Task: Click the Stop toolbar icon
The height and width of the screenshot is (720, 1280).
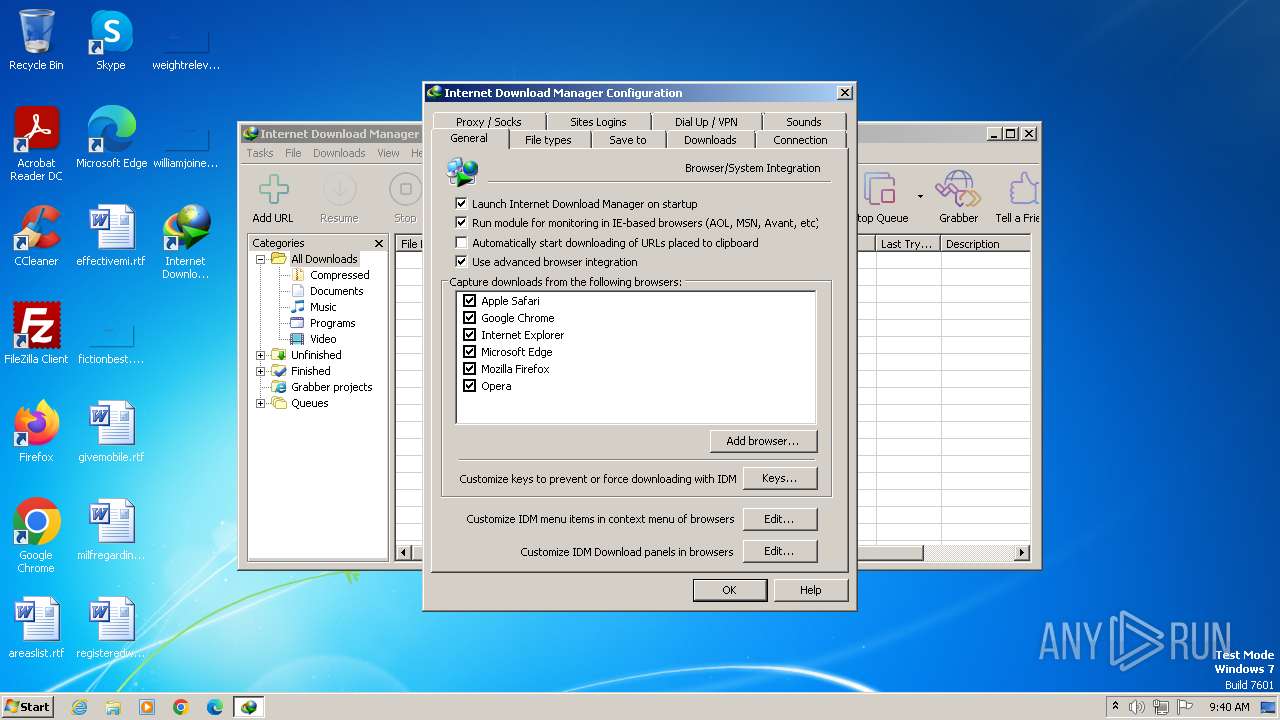Action: (405, 198)
